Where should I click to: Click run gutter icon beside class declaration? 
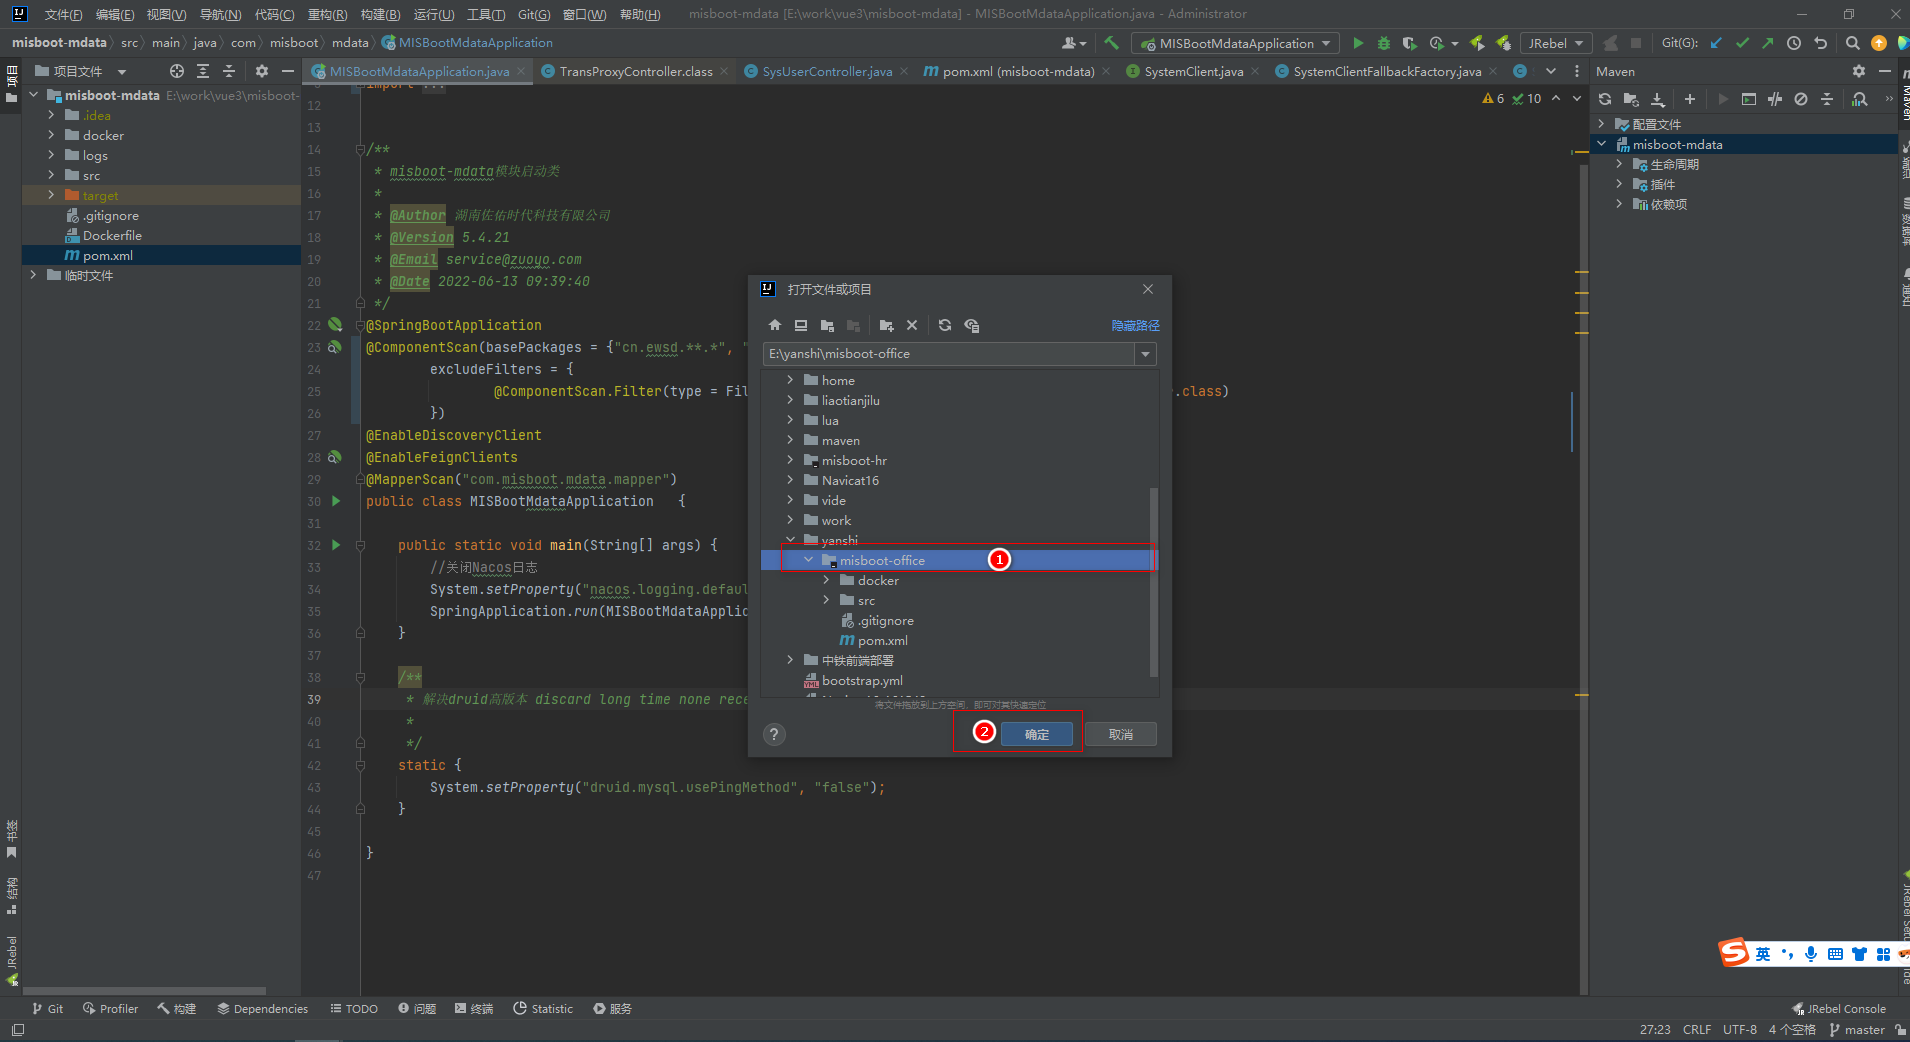(336, 501)
